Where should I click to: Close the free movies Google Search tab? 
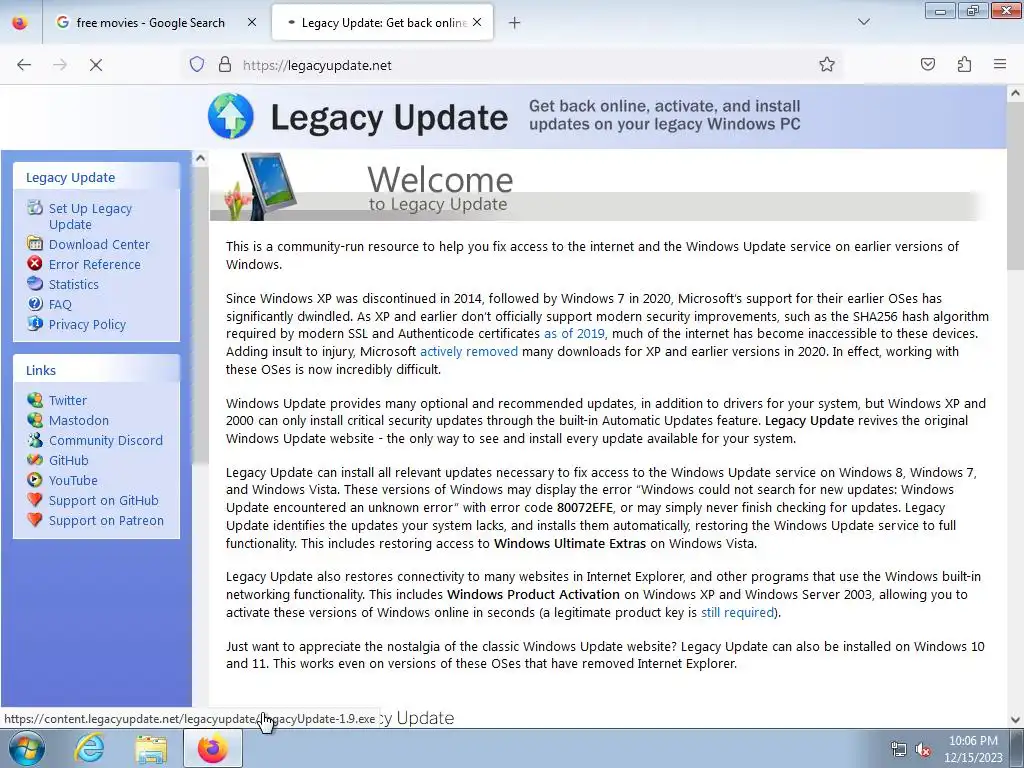coord(251,22)
